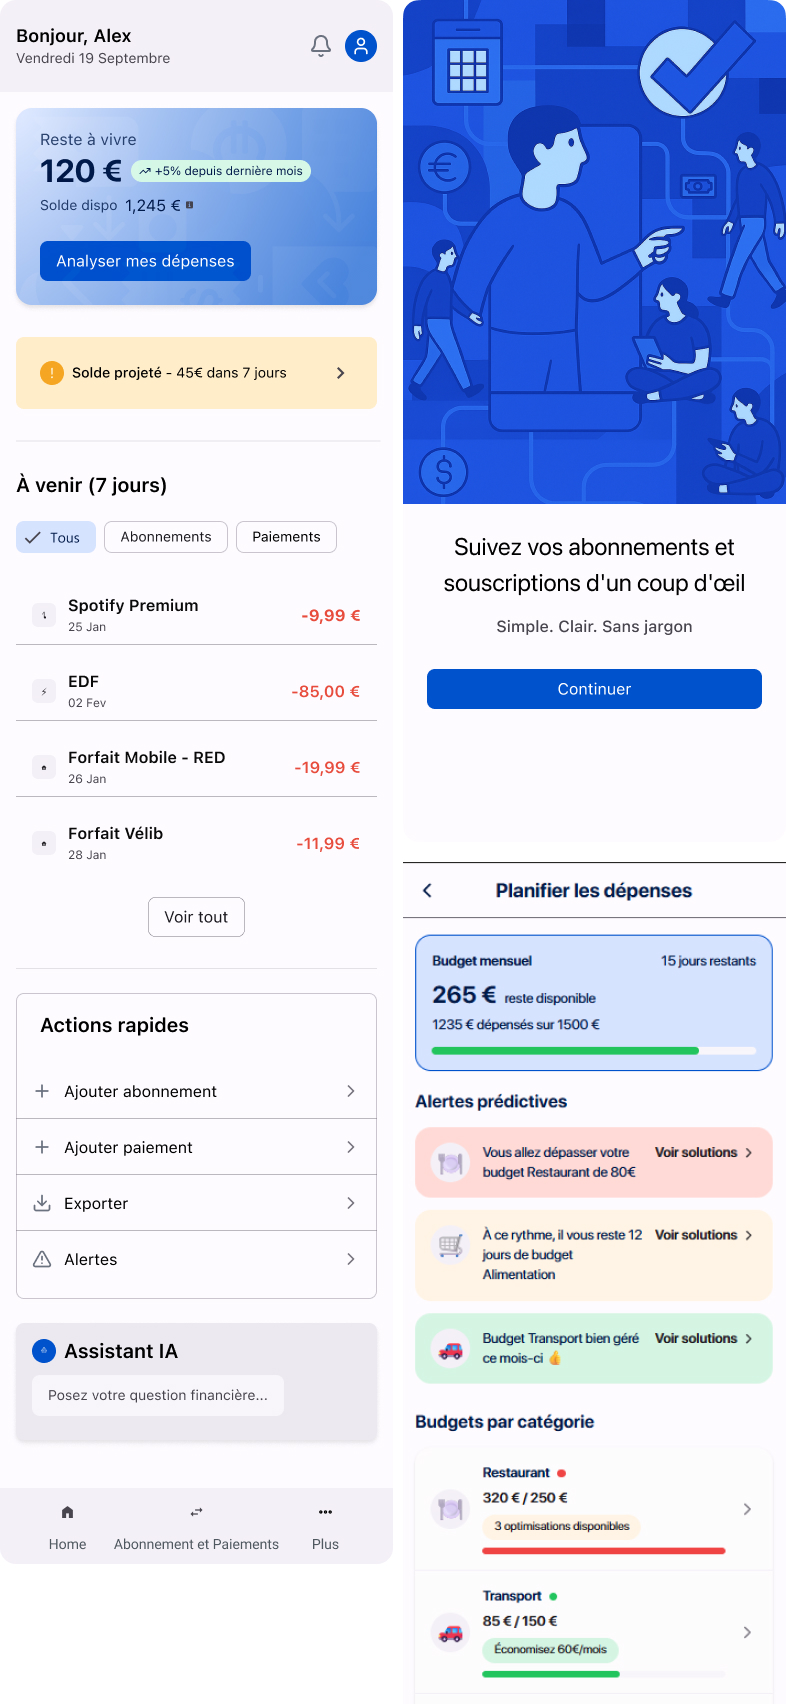Open notifications bell icon
786x1704 pixels.
pos(321,46)
